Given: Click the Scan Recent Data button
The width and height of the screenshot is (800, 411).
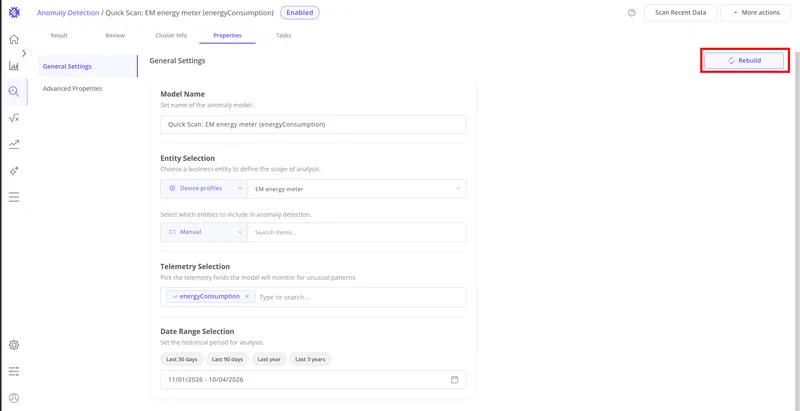Looking at the screenshot, I should tap(681, 13).
